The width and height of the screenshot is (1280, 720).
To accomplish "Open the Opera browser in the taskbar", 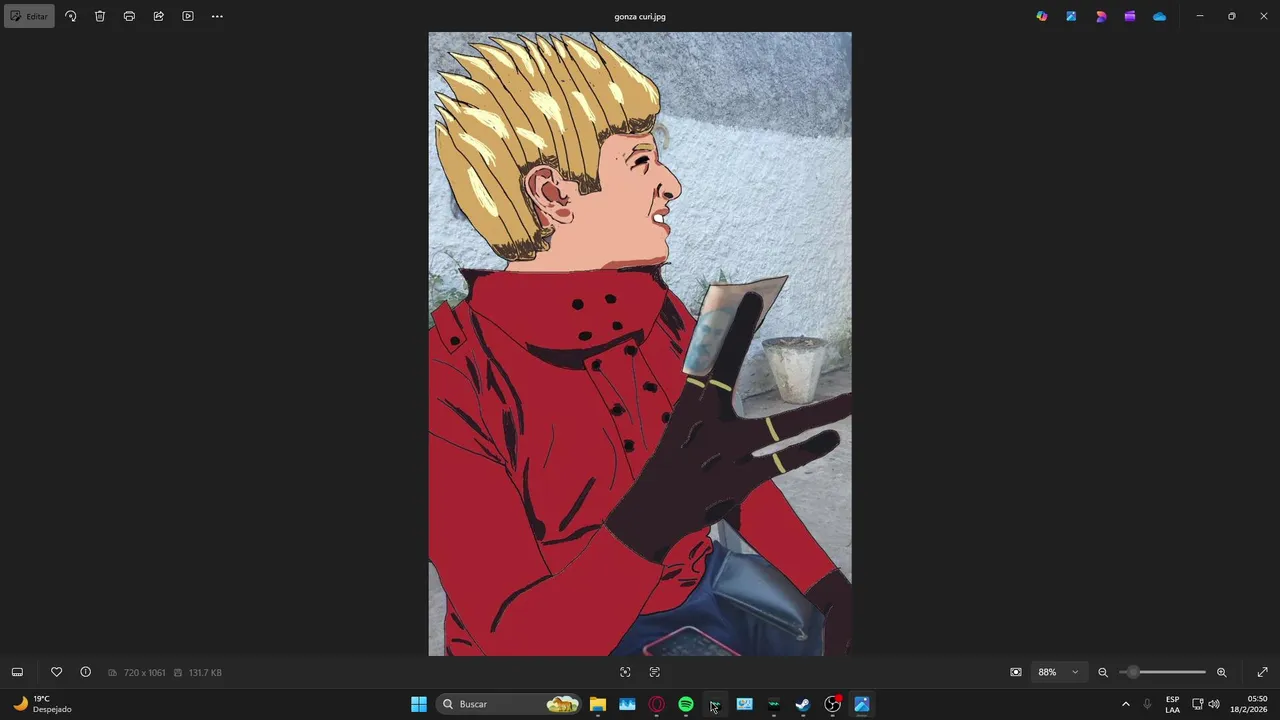I will click(657, 704).
